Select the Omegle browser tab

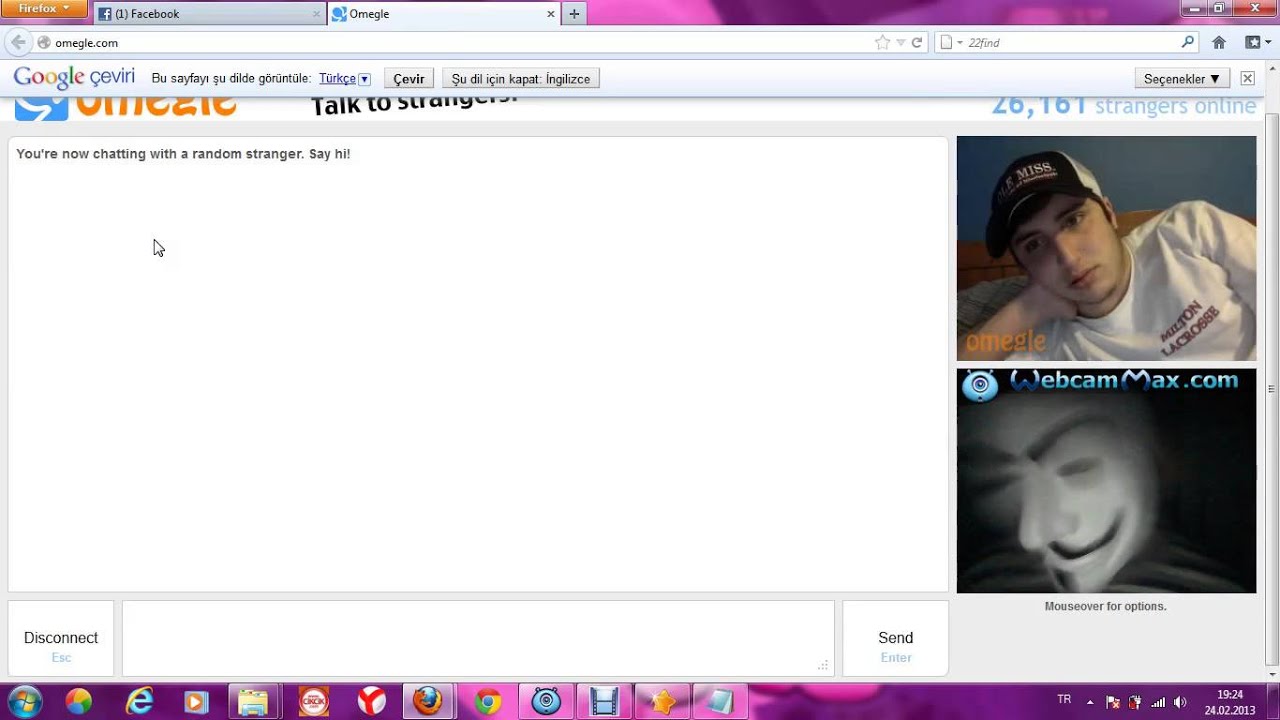tap(444, 14)
